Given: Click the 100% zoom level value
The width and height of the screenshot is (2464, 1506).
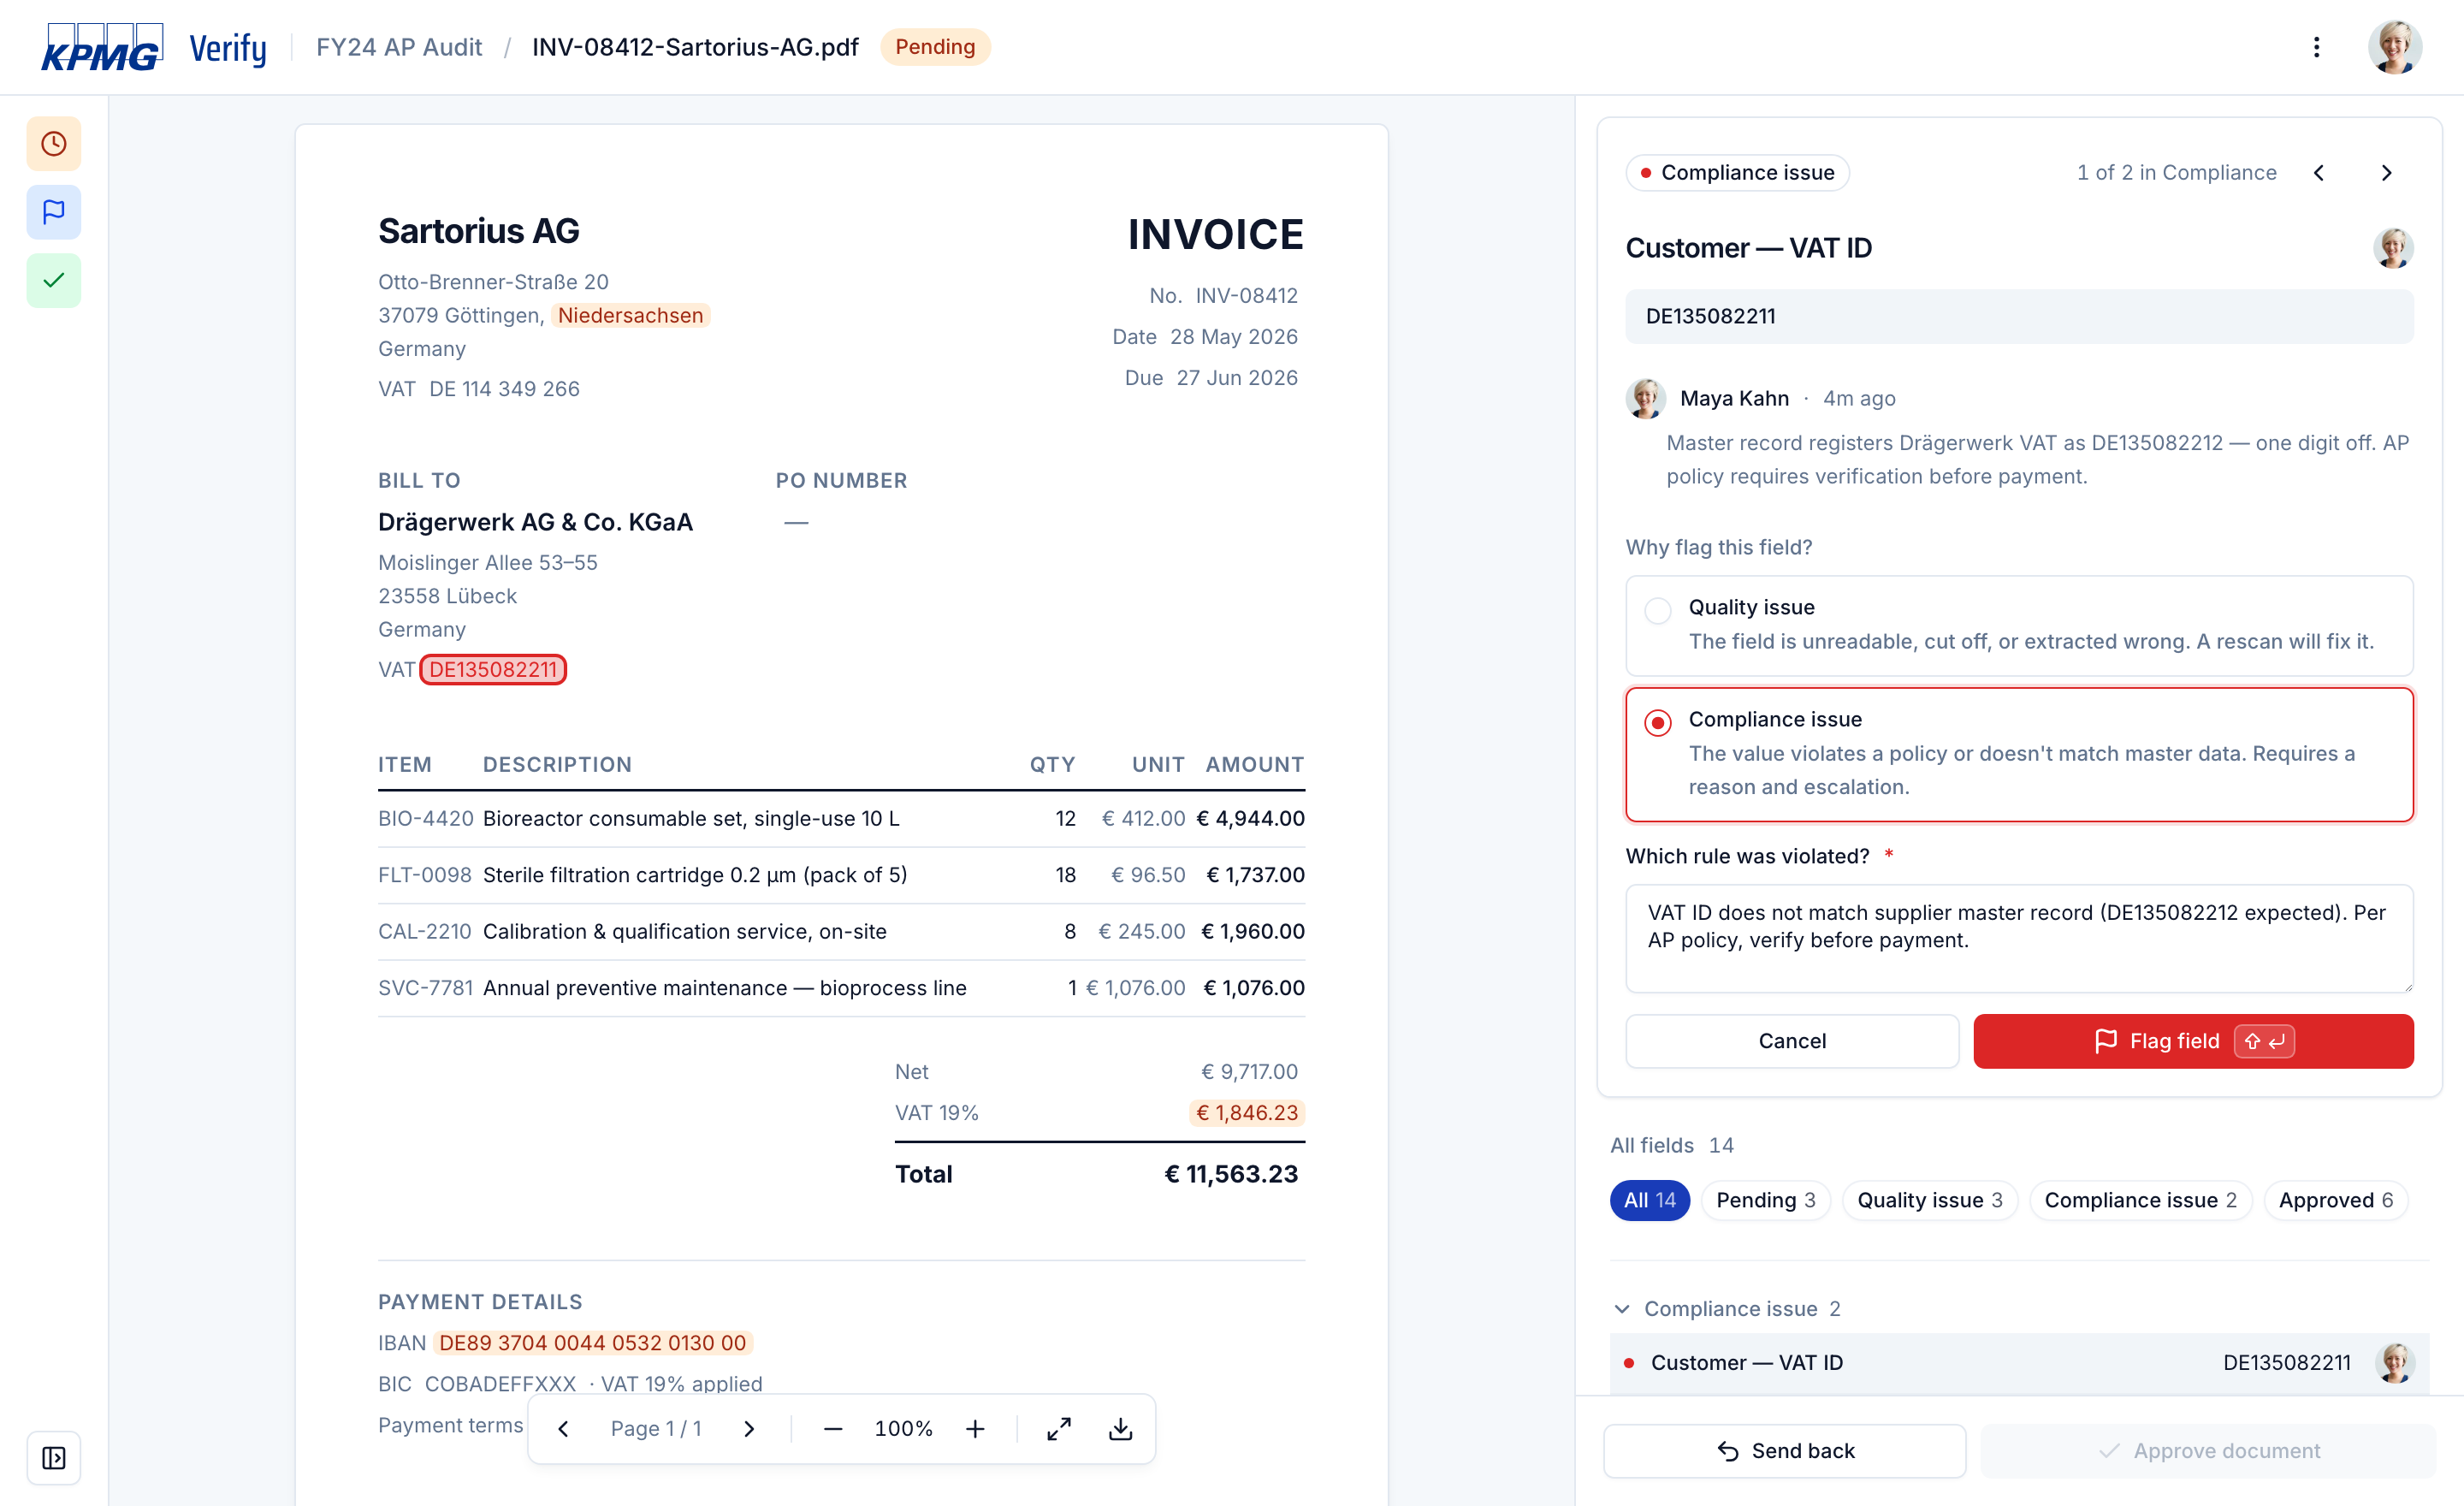Looking at the screenshot, I should (x=904, y=1429).
